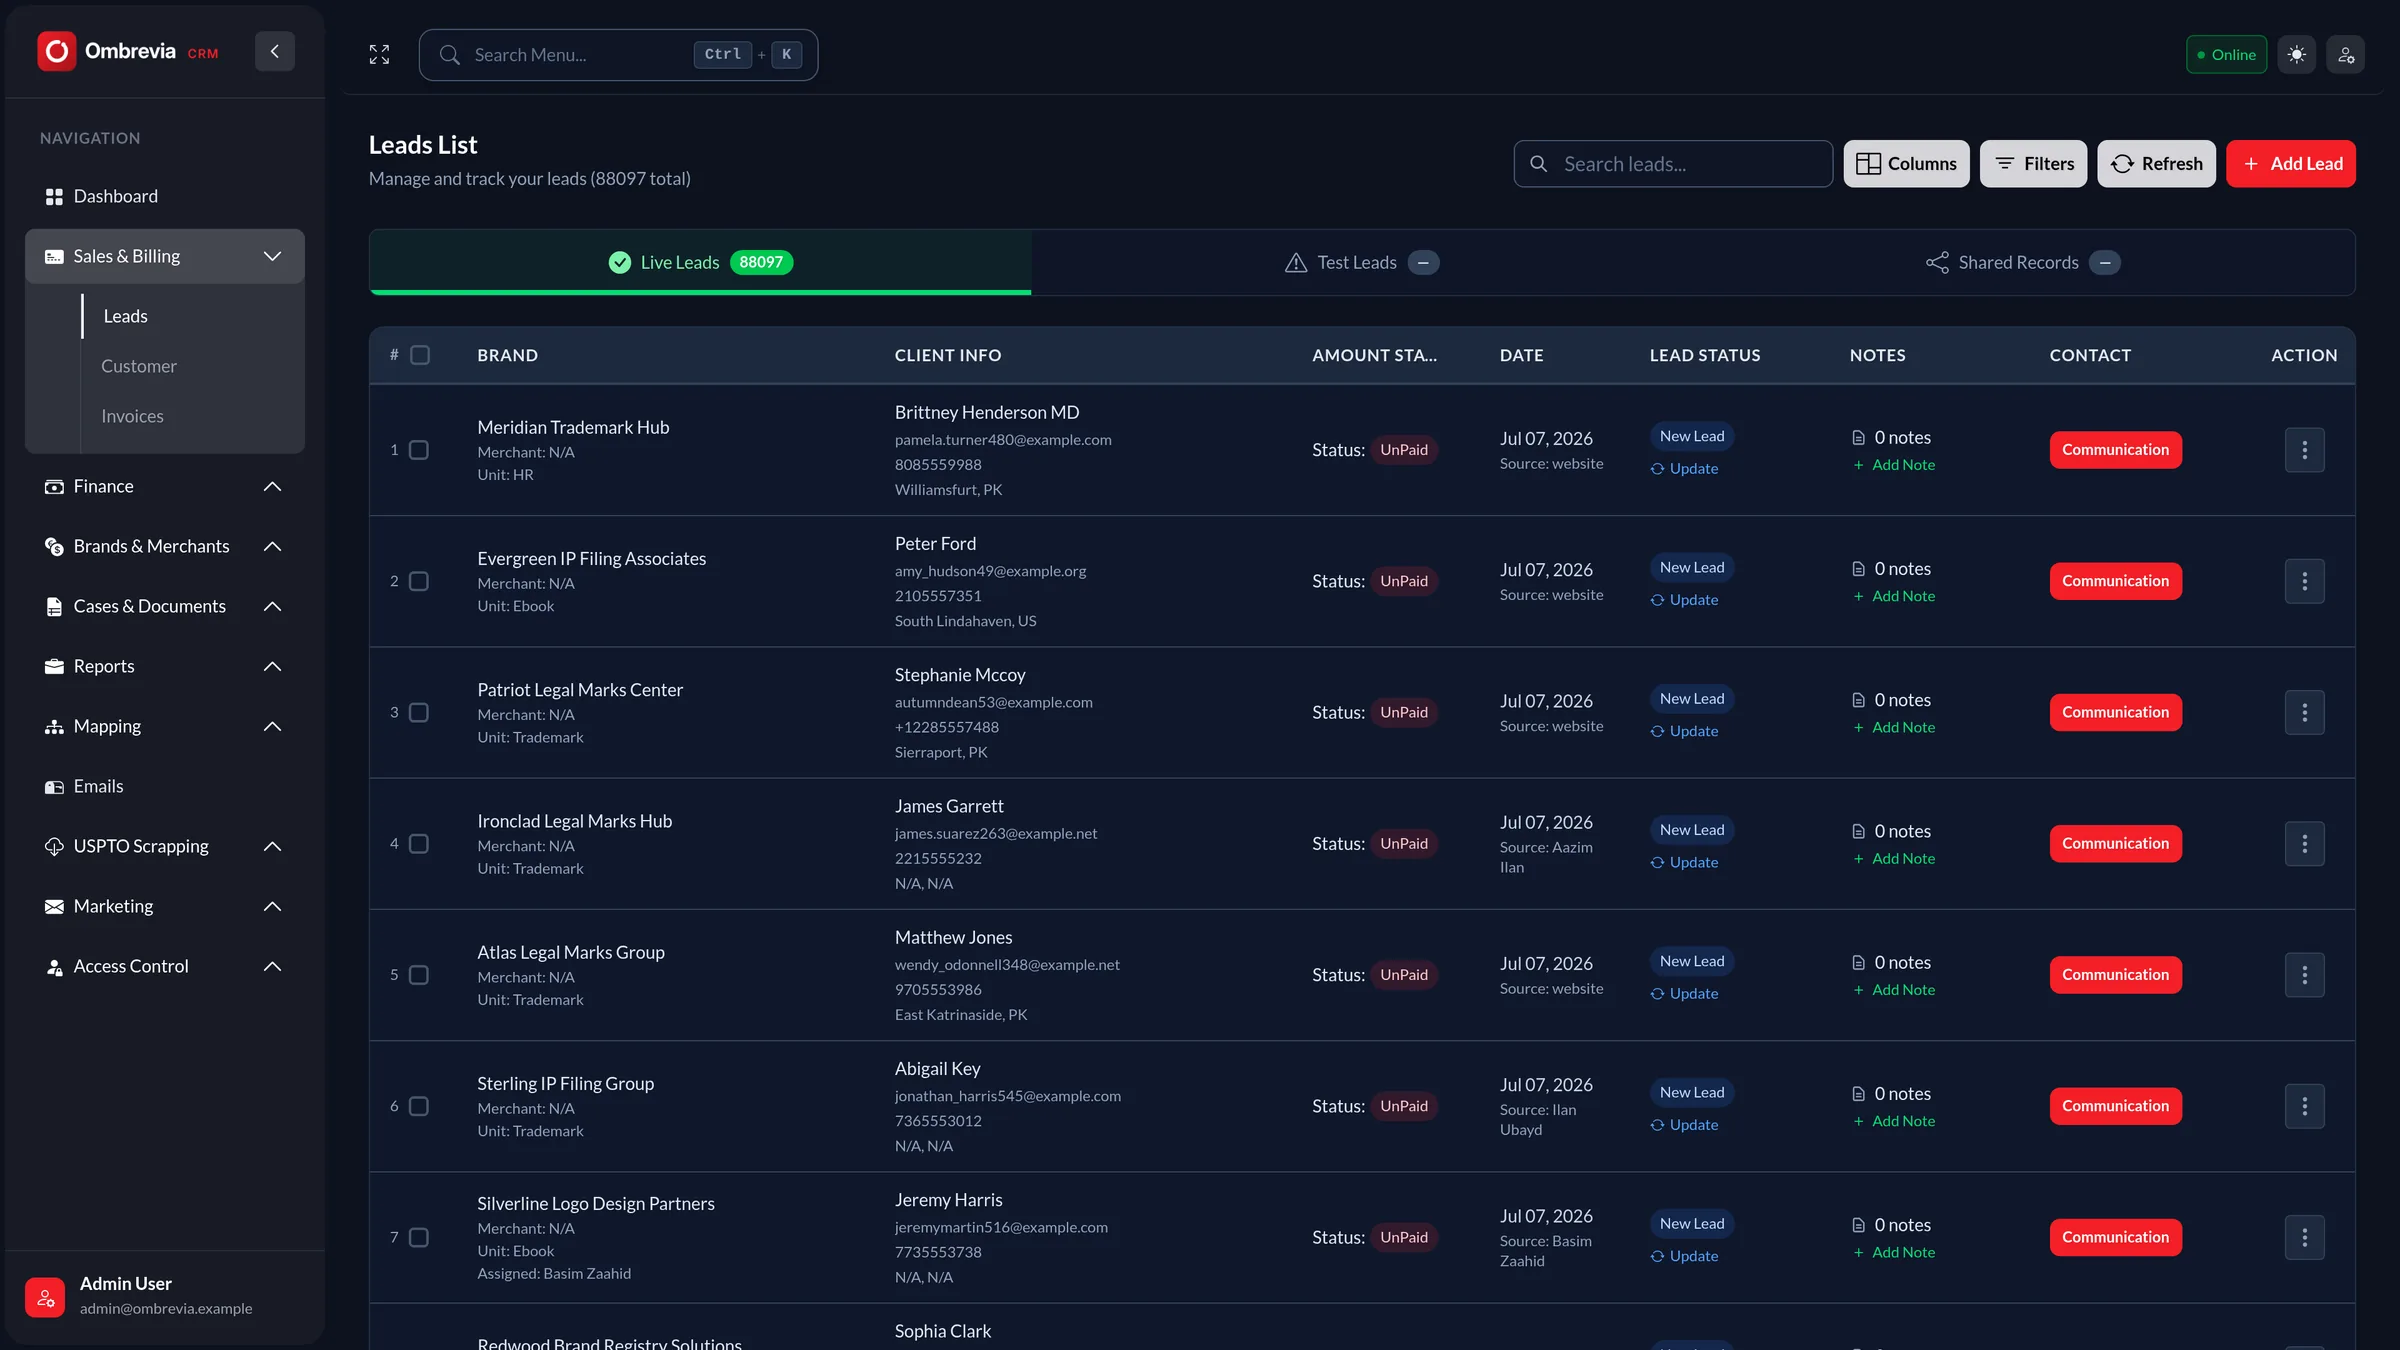Switch to the Shared Records tab
2400x1350 pixels.
[x=2023, y=262]
